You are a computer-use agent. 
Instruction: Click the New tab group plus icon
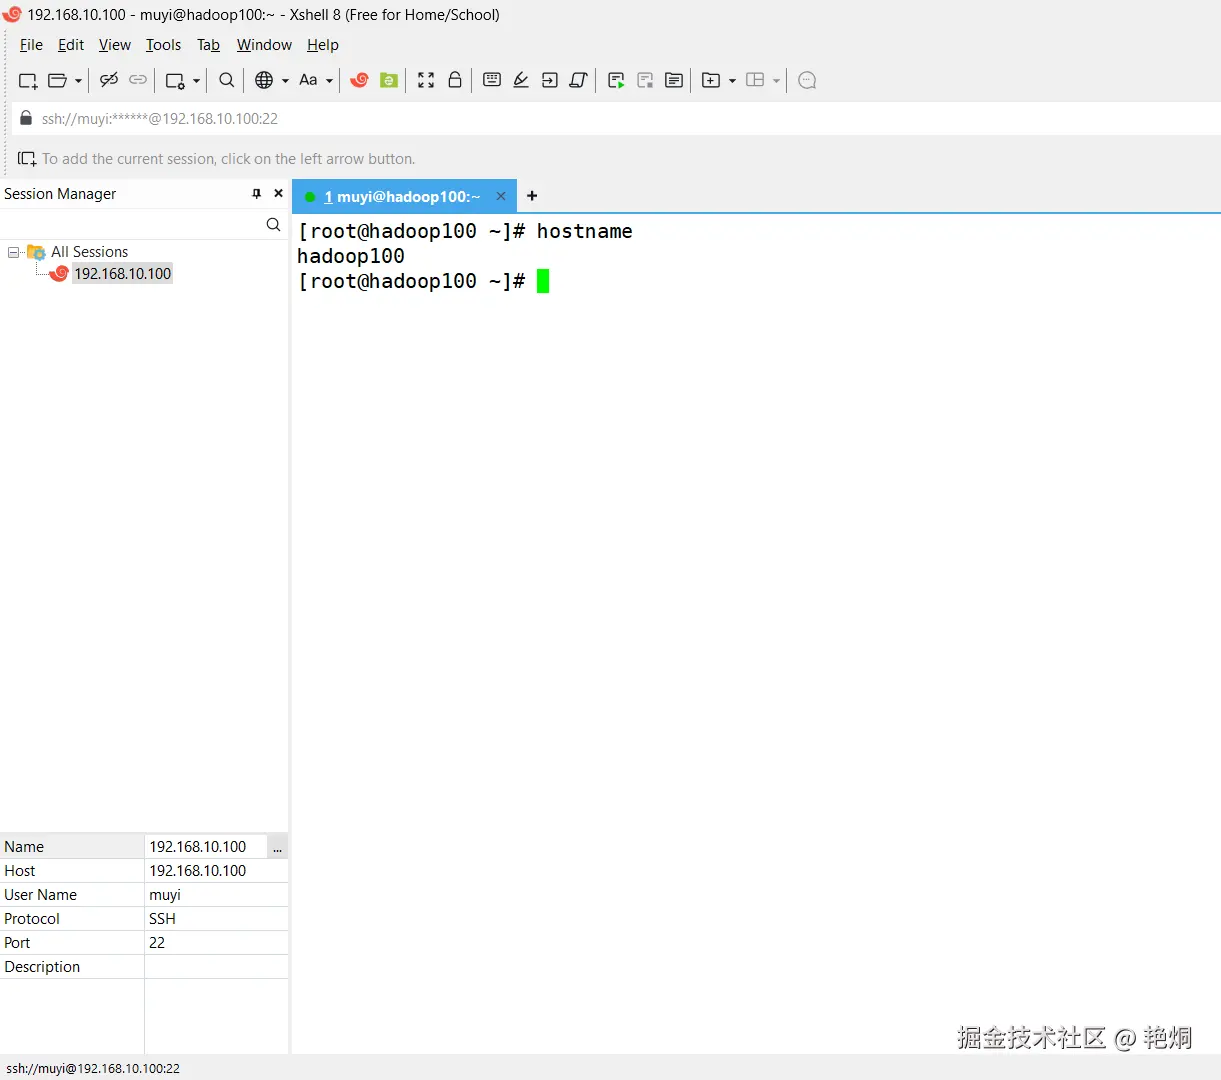tap(711, 80)
